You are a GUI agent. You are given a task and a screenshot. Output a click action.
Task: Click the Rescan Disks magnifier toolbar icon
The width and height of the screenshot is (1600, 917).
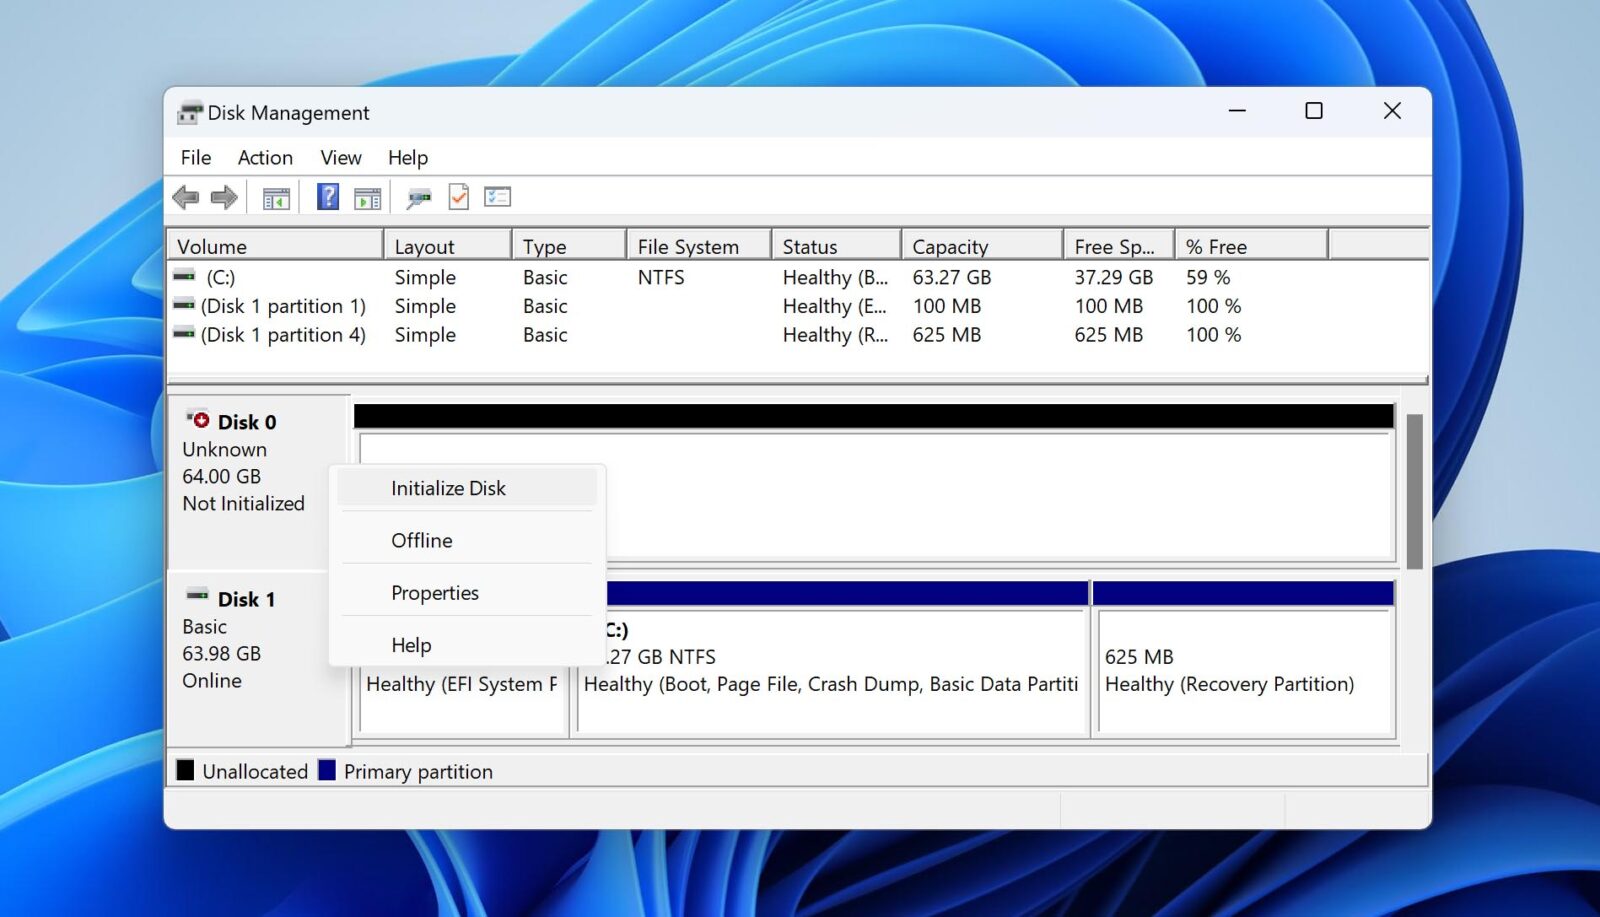[417, 196]
